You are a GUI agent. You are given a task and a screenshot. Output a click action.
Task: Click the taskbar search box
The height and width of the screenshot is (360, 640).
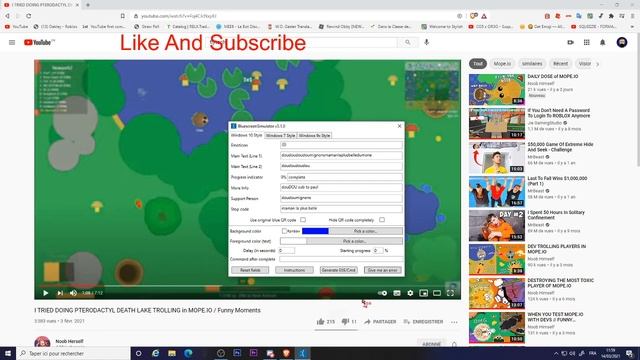(x=73, y=353)
